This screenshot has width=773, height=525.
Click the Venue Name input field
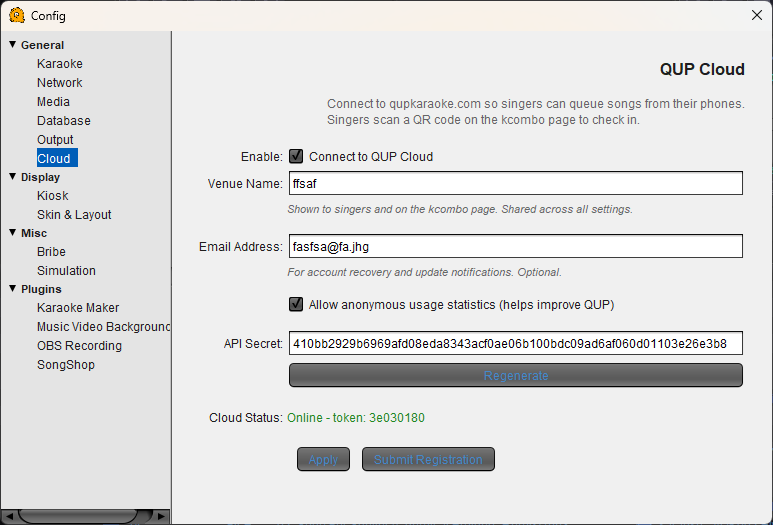(x=516, y=183)
